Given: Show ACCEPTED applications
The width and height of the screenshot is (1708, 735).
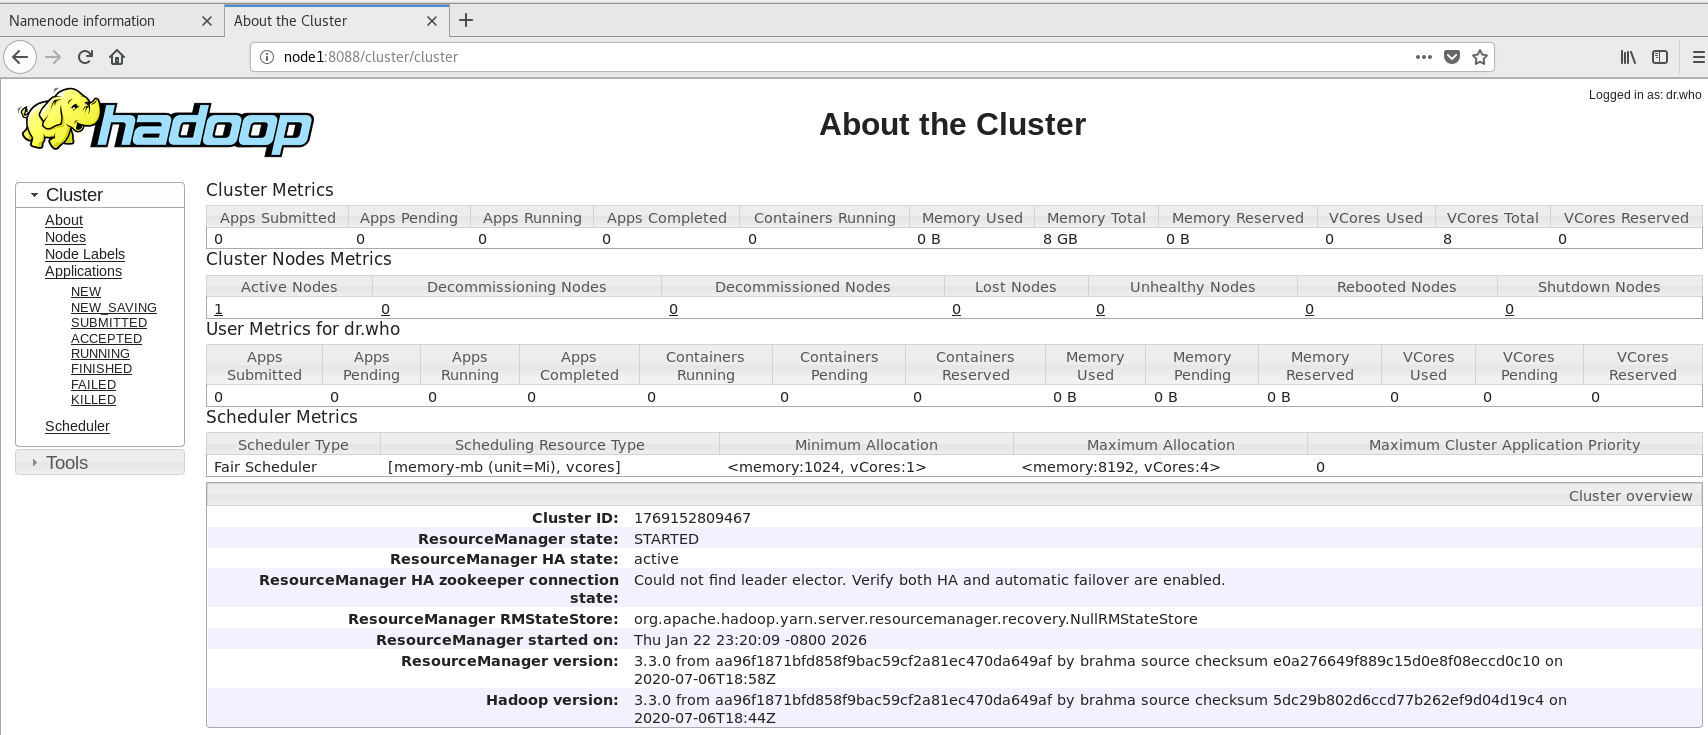Looking at the screenshot, I should (106, 339).
